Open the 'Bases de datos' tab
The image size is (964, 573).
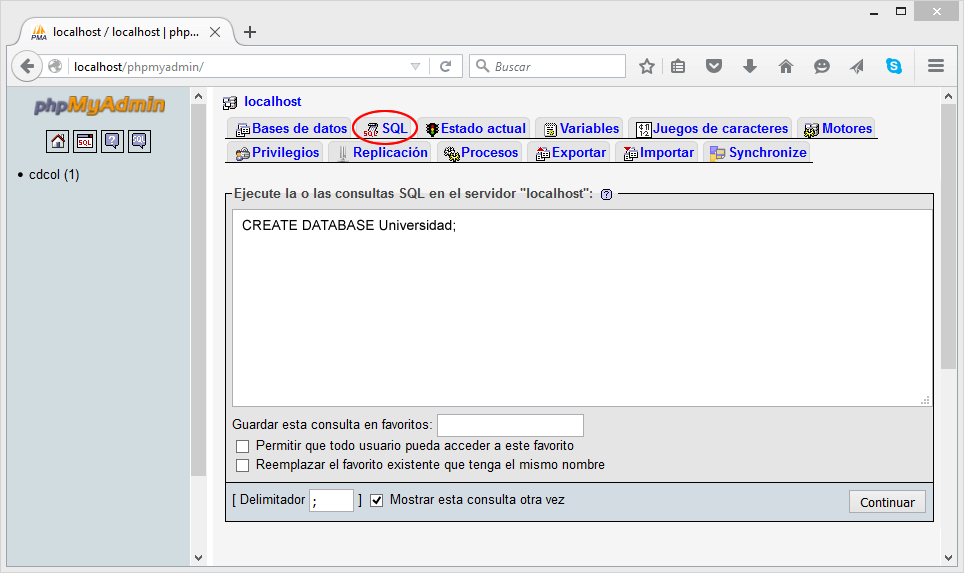click(x=291, y=128)
